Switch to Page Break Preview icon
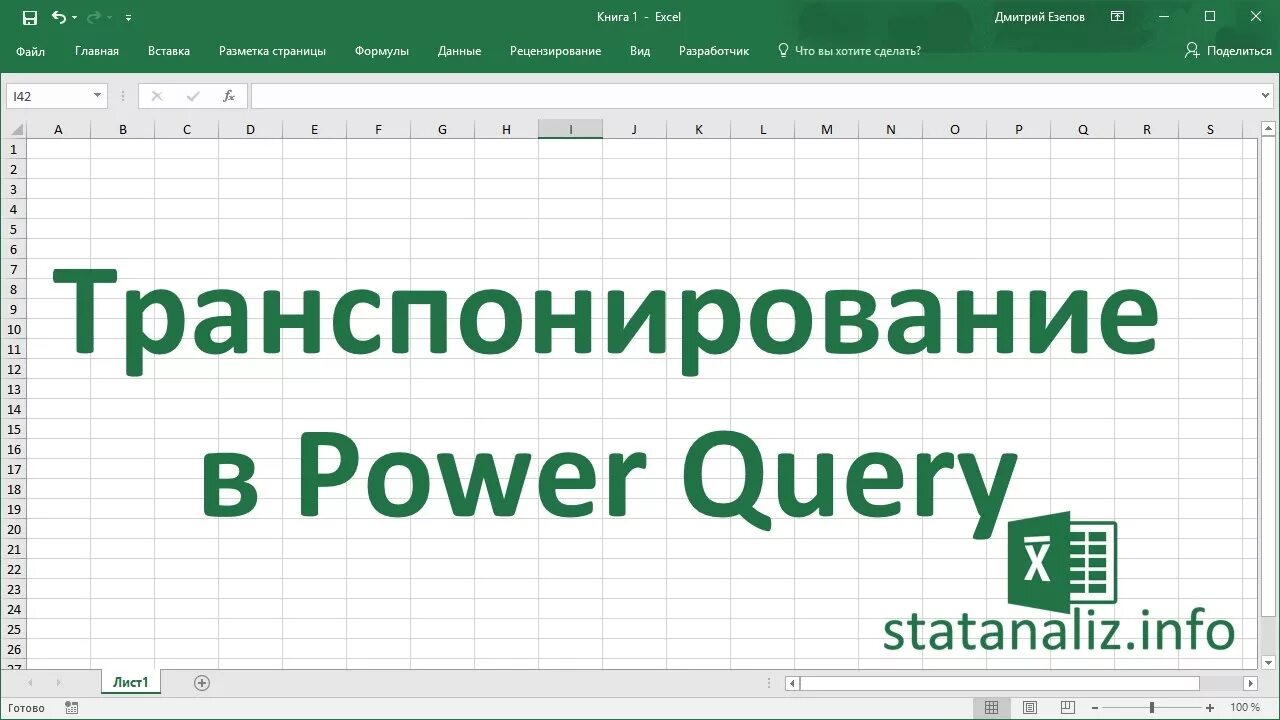The width and height of the screenshot is (1280, 720). 1069,708
